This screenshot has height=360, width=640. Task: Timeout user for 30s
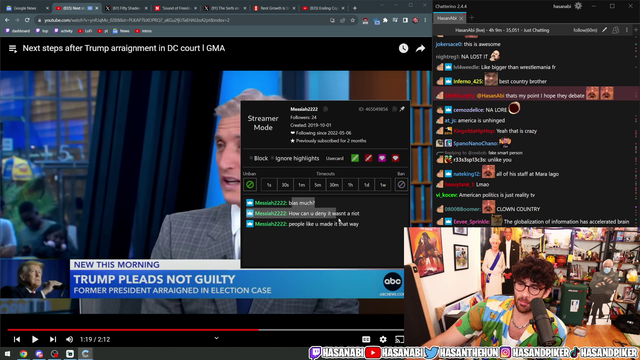coord(285,185)
